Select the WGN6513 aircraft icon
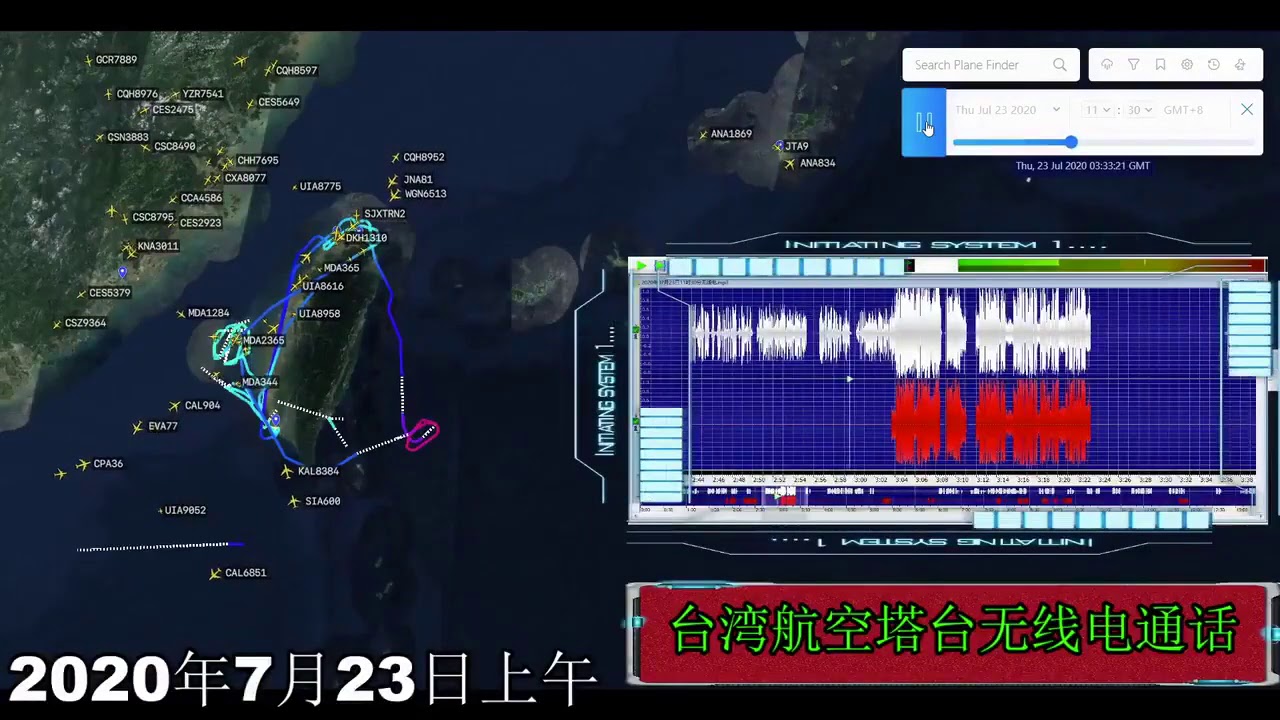This screenshot has width=1280, height=720. [395, 194]
